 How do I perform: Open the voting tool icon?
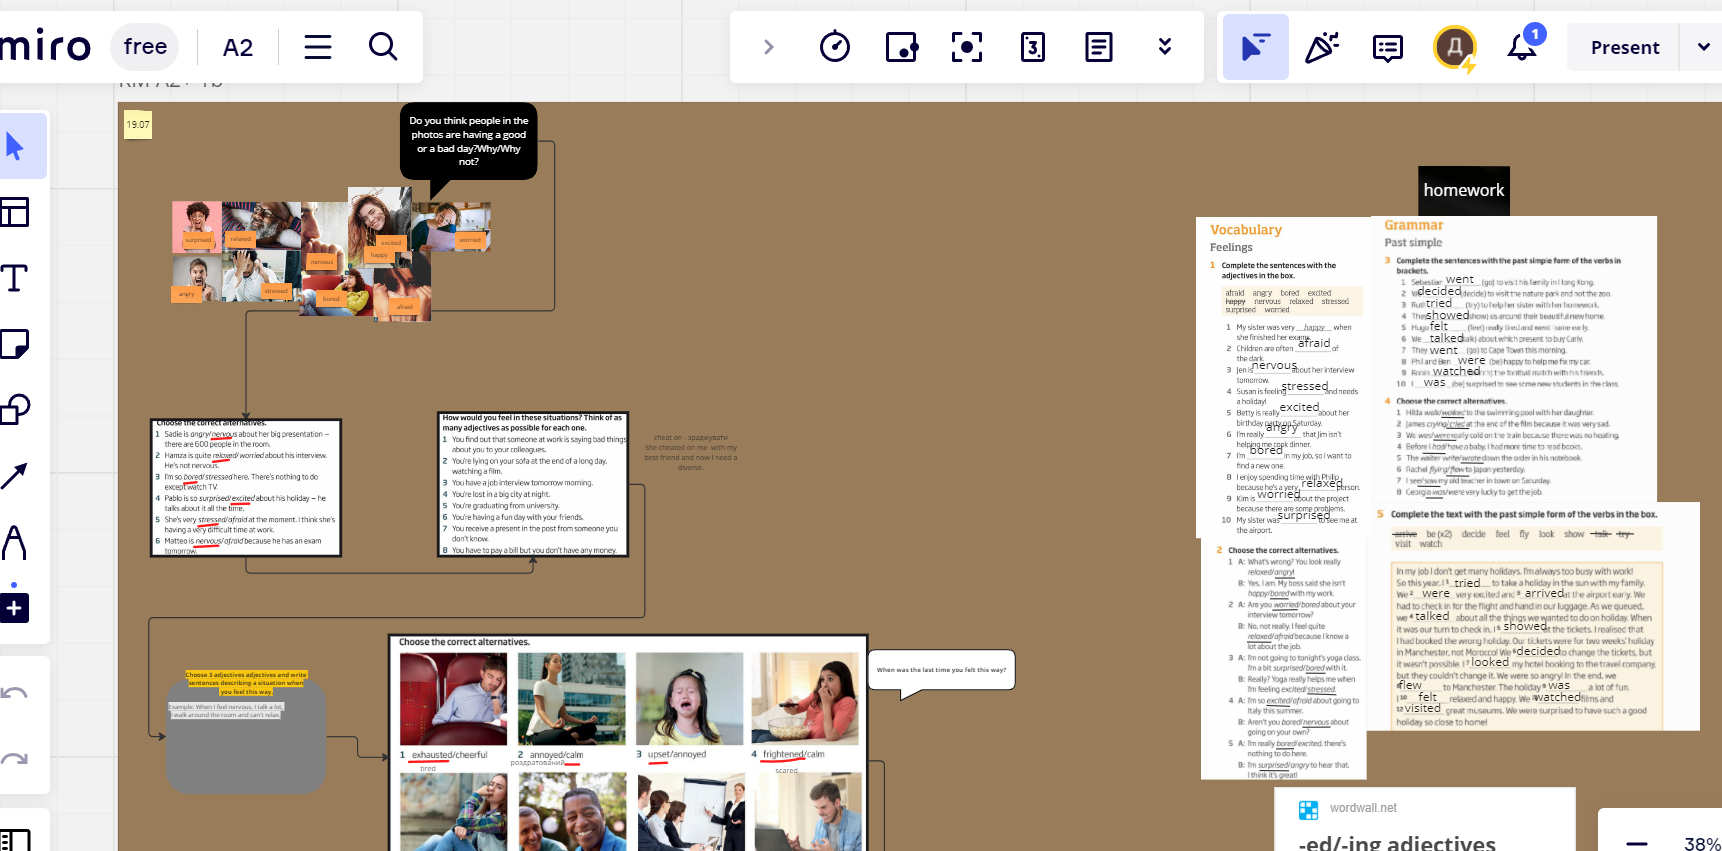(901, 47)
